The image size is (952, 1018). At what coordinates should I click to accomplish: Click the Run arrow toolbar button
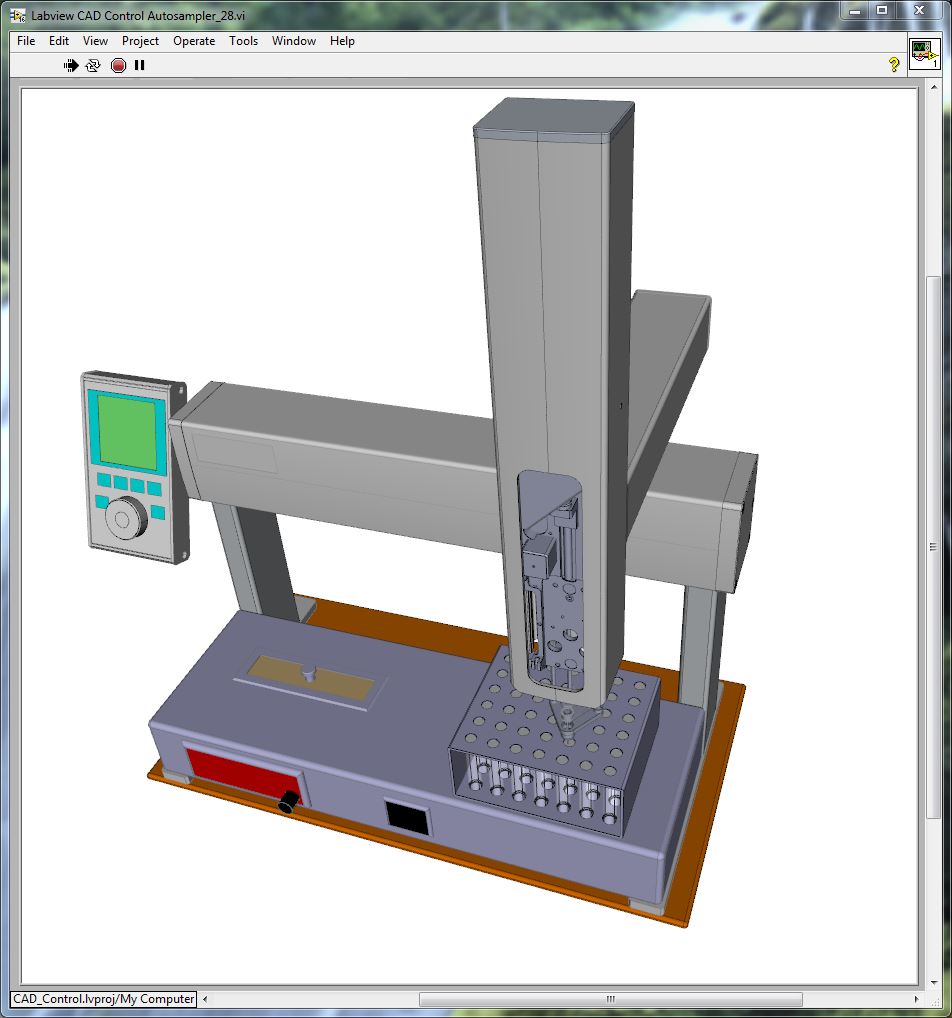[x=71, y=65]
